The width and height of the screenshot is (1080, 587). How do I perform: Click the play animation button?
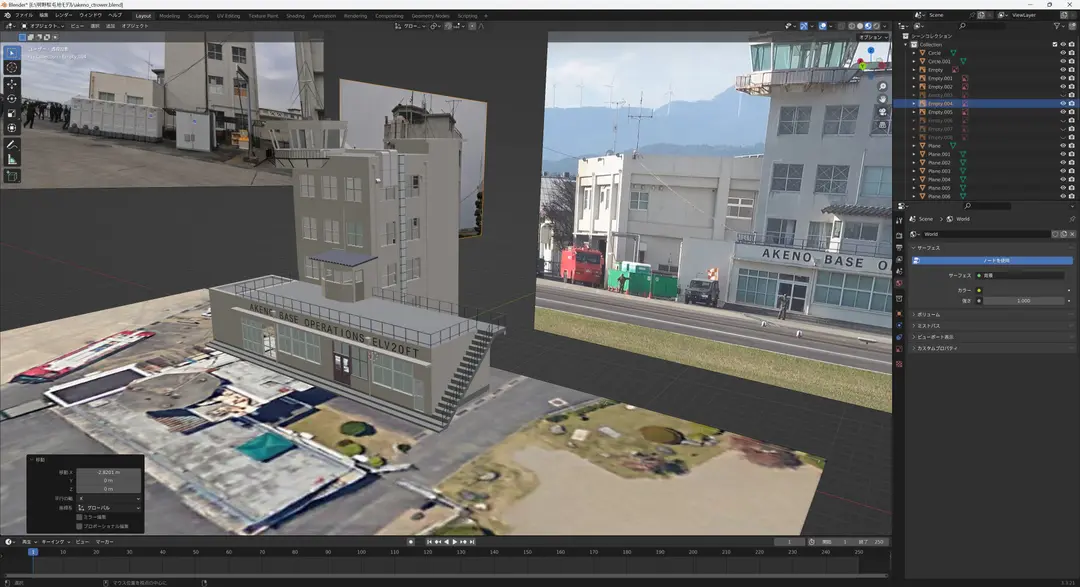click(455, 542)
